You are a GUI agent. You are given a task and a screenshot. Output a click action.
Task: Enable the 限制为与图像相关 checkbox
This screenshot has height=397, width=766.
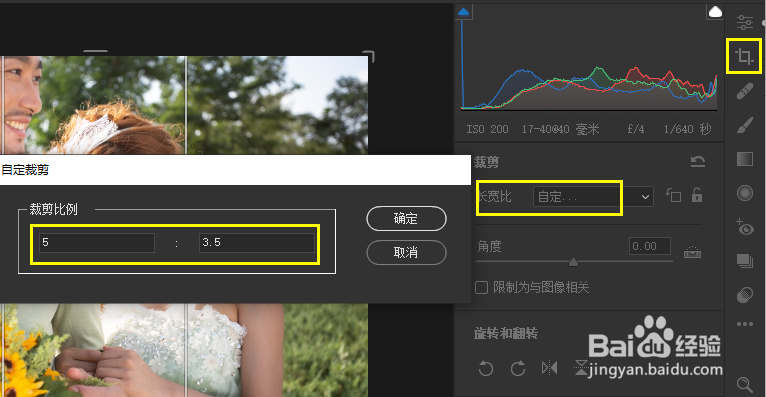(482, 288)
